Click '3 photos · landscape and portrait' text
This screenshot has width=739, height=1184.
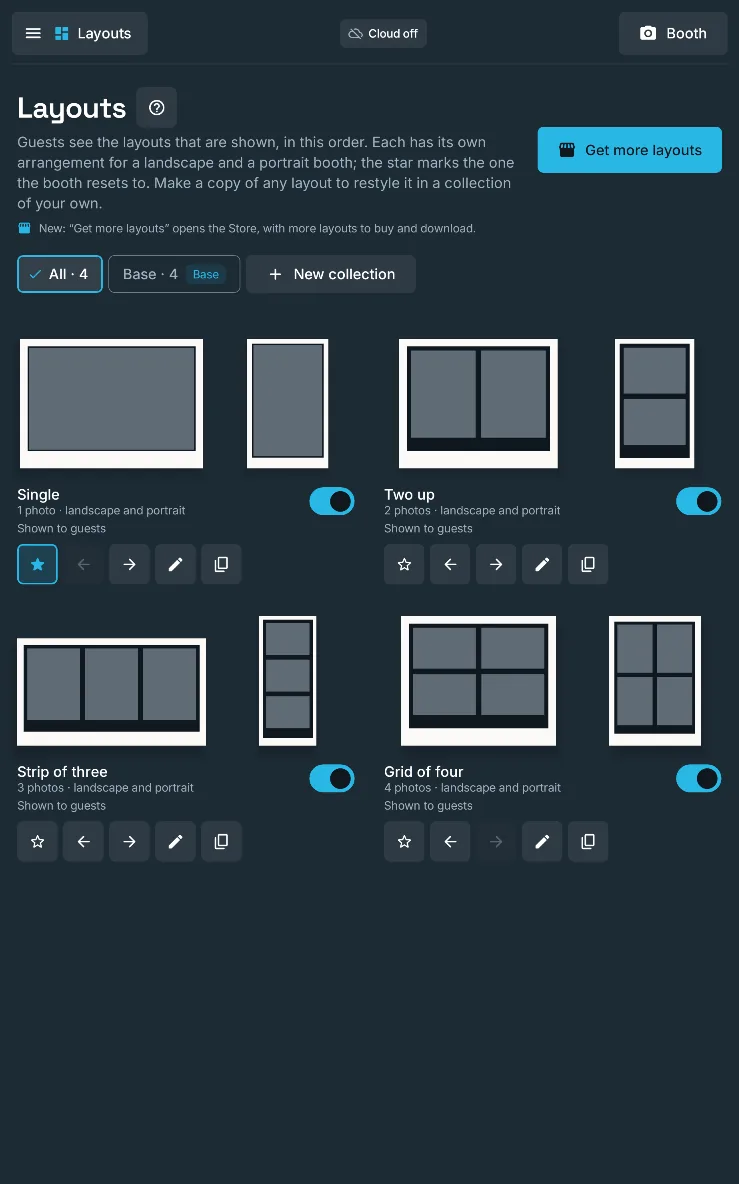tap(106, 788)
